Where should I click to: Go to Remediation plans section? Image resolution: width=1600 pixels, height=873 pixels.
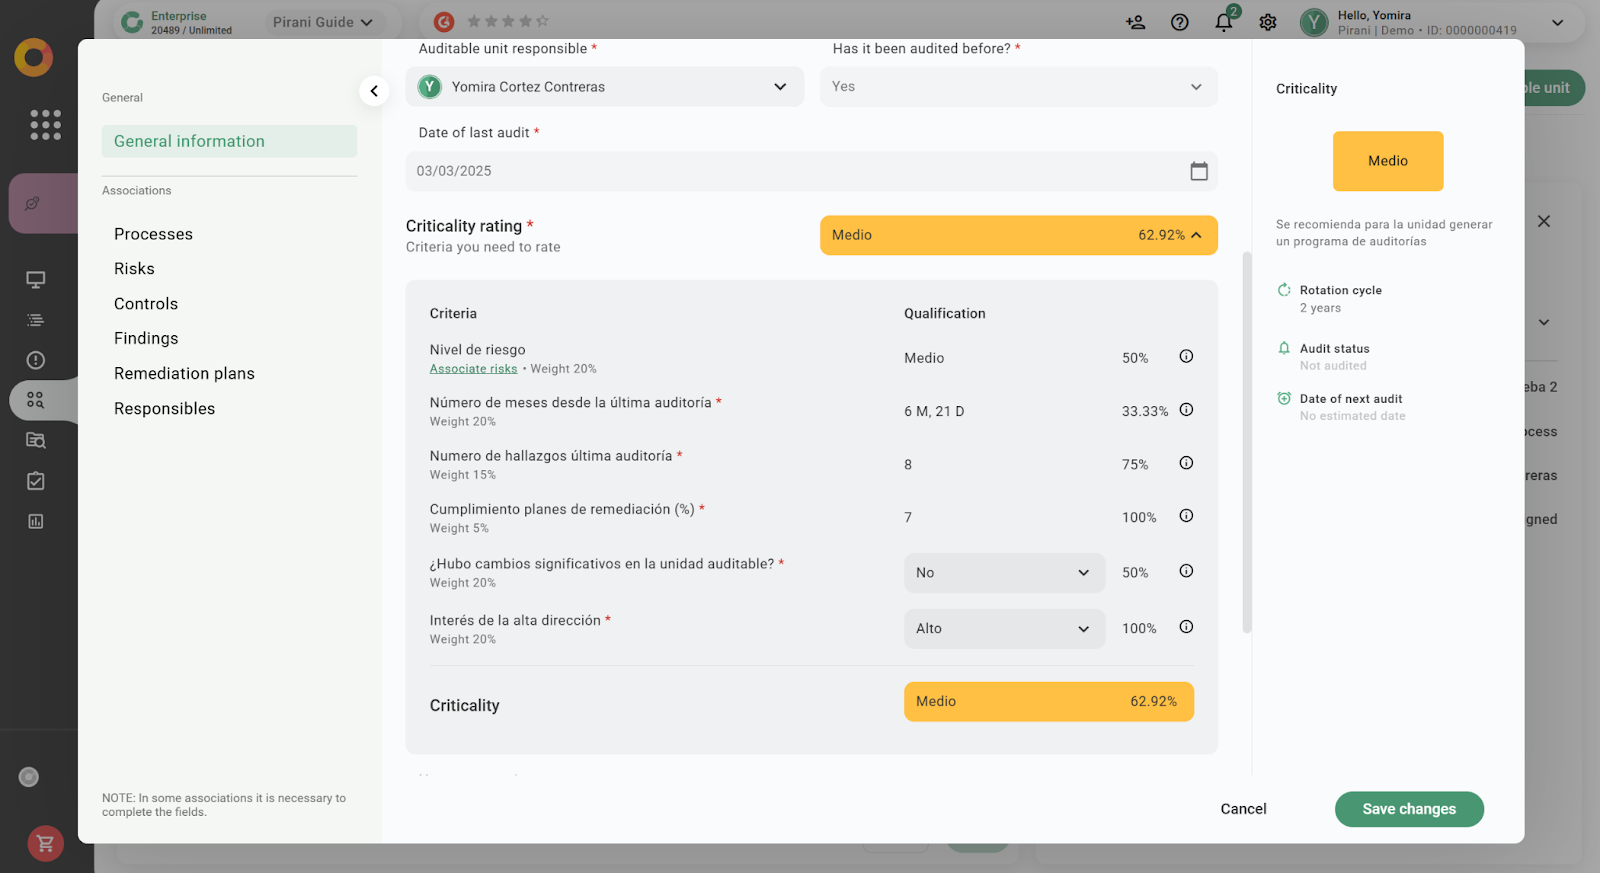(x=184, y=374)
